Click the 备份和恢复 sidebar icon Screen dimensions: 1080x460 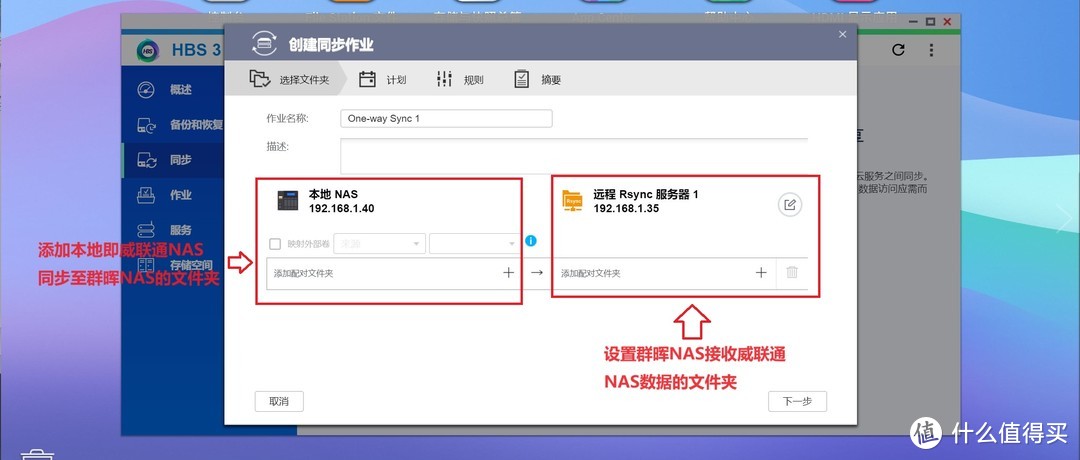click(x=146, y=125)
